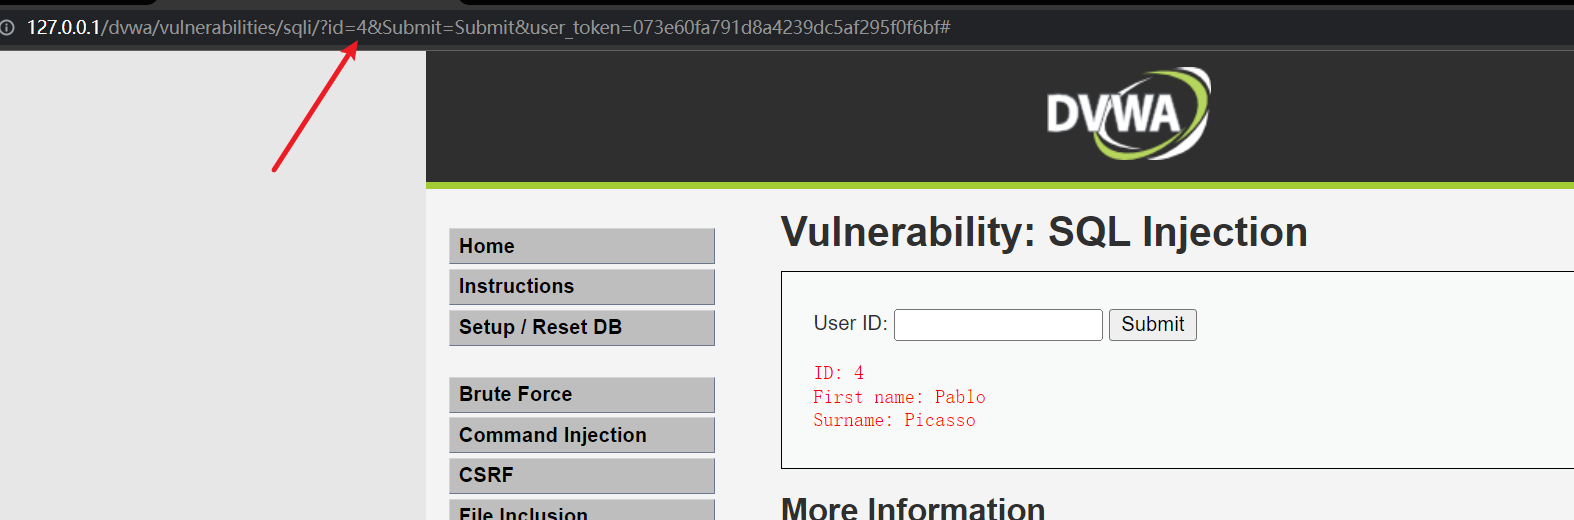Click the ID: 4 result text

(838, 373)
